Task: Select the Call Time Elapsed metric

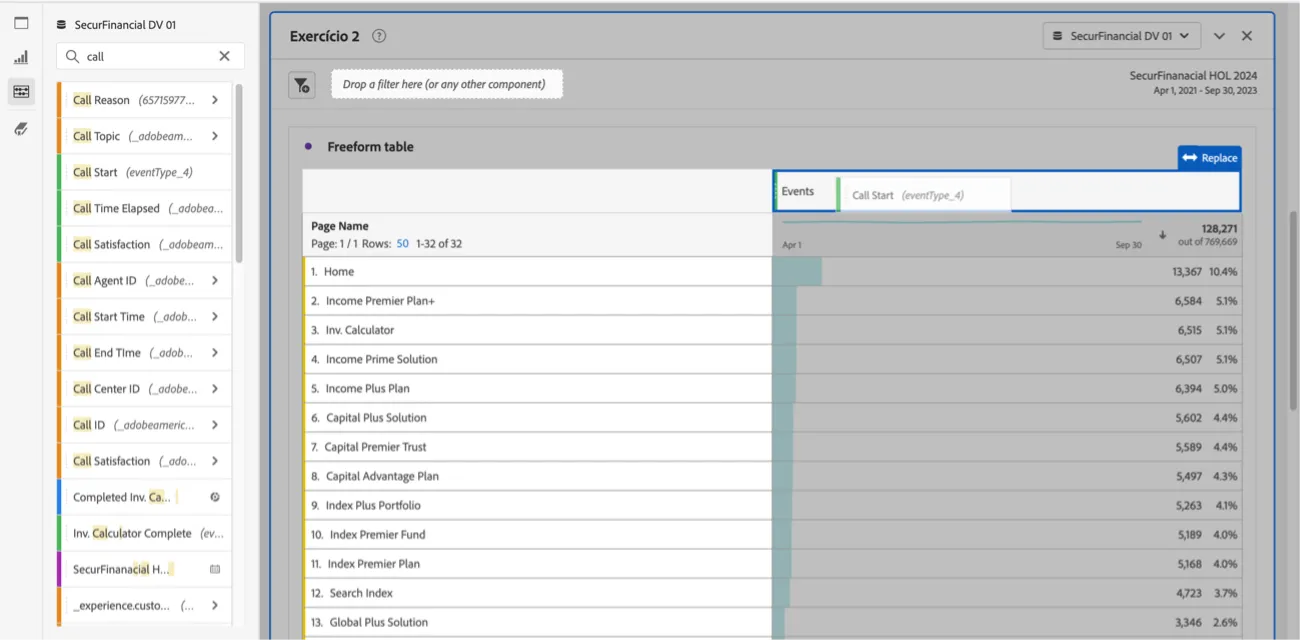Action: (144, 208)
